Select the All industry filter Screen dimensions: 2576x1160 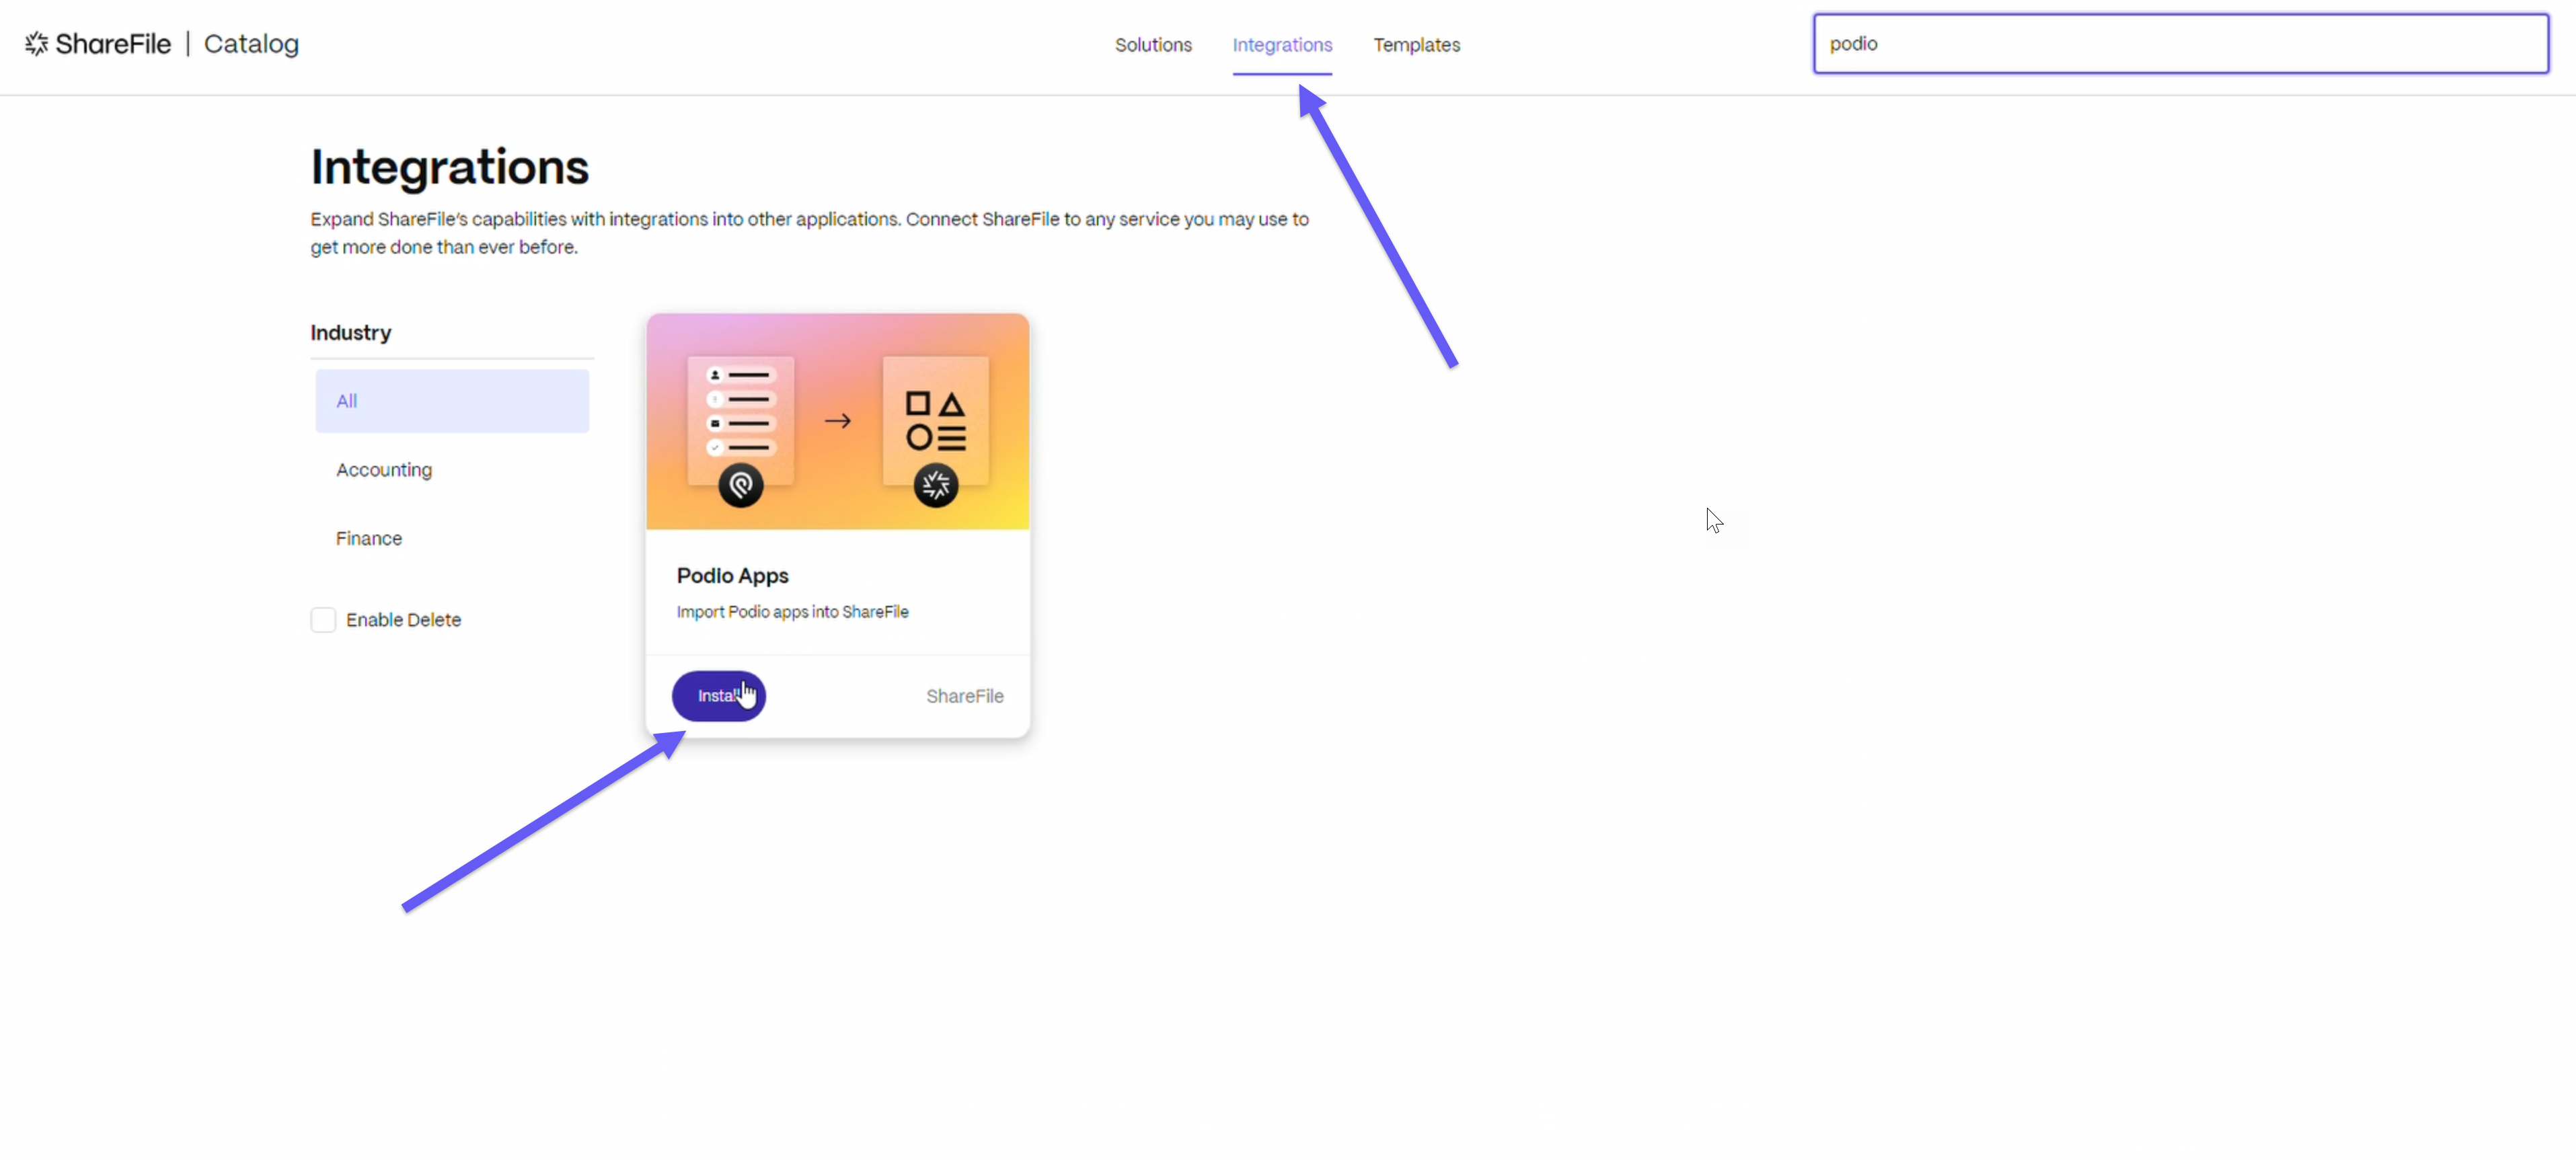coord(452,401)
